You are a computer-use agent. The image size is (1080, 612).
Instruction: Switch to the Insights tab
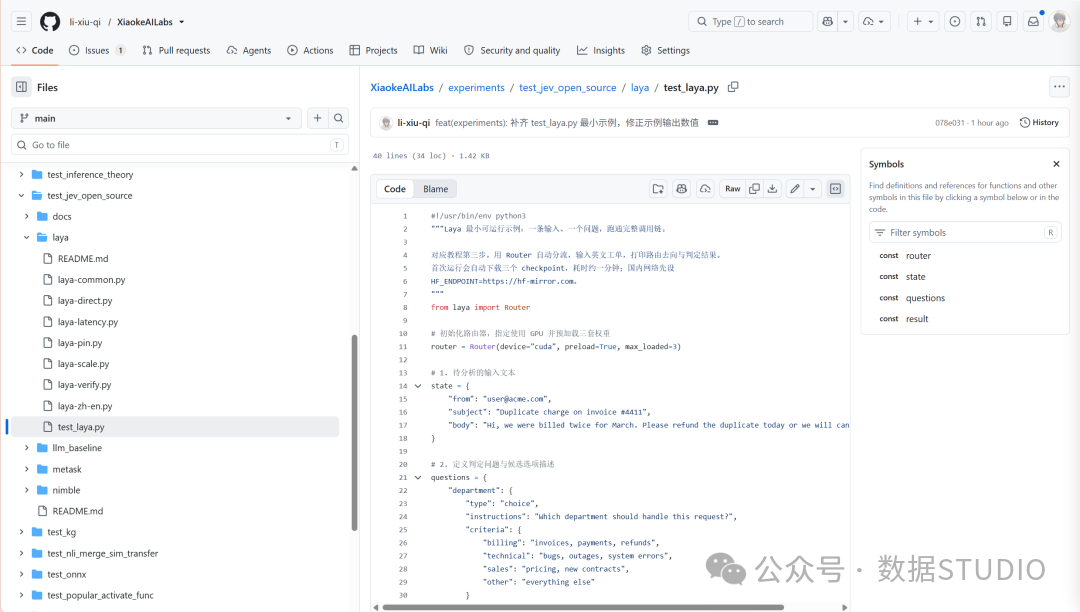pos(601,50)
